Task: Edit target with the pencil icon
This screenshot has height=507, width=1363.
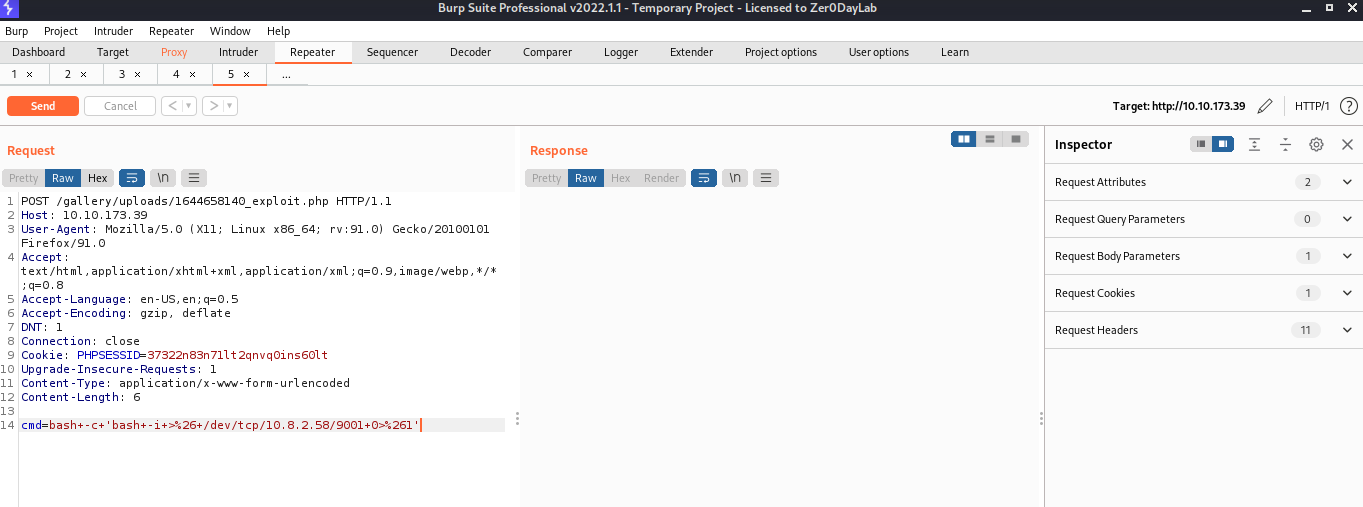Action: (1265, 106)
